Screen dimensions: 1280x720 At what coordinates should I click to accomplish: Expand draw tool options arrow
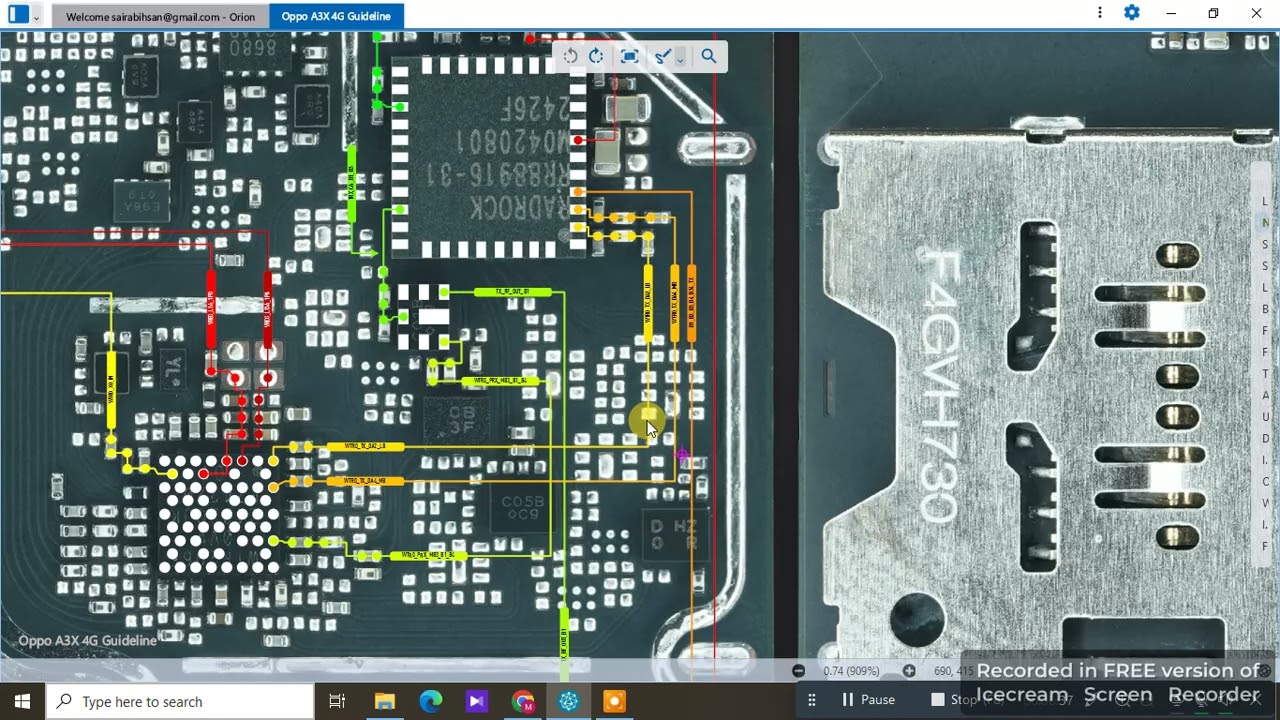point(680,59)
